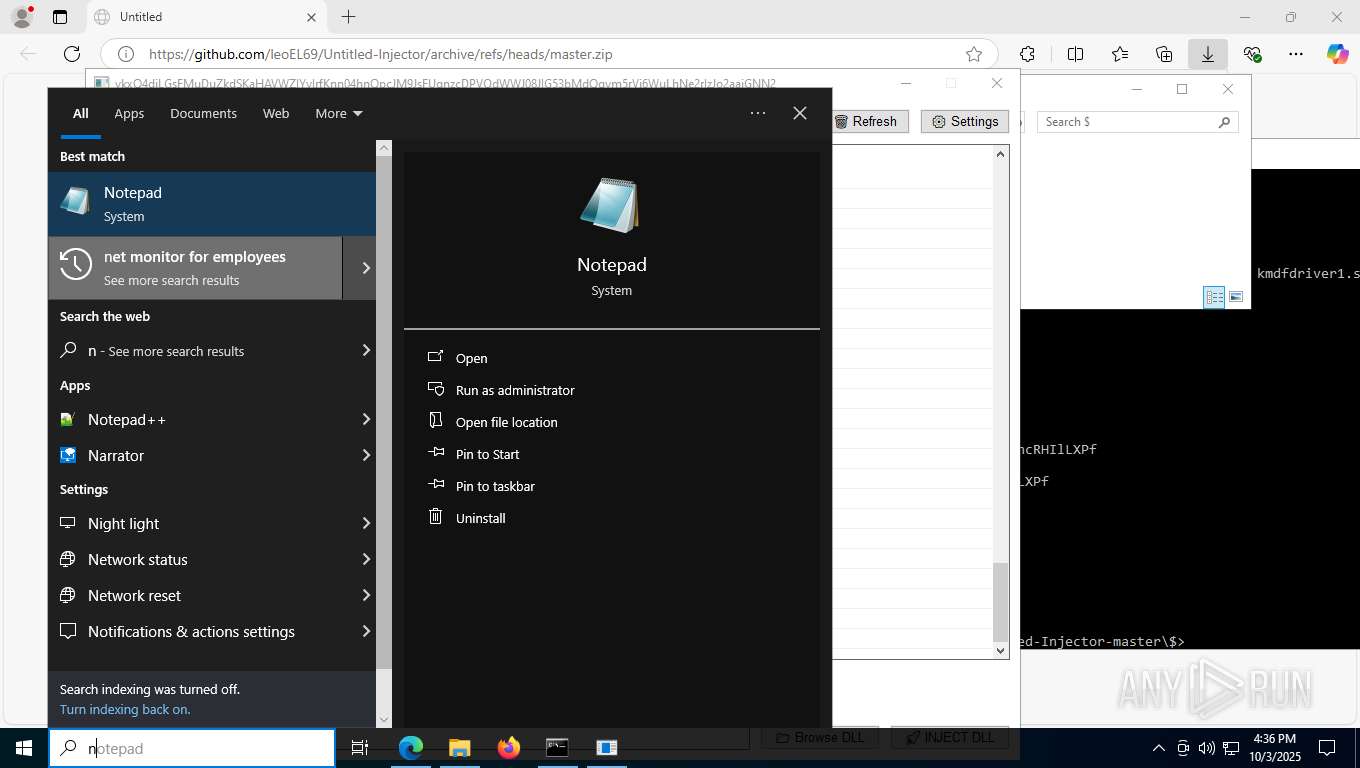Expand 'n - See more search results' arrow
This screenshot has width=1360, height=768.
pyautogui.click(x=366, y=350)
